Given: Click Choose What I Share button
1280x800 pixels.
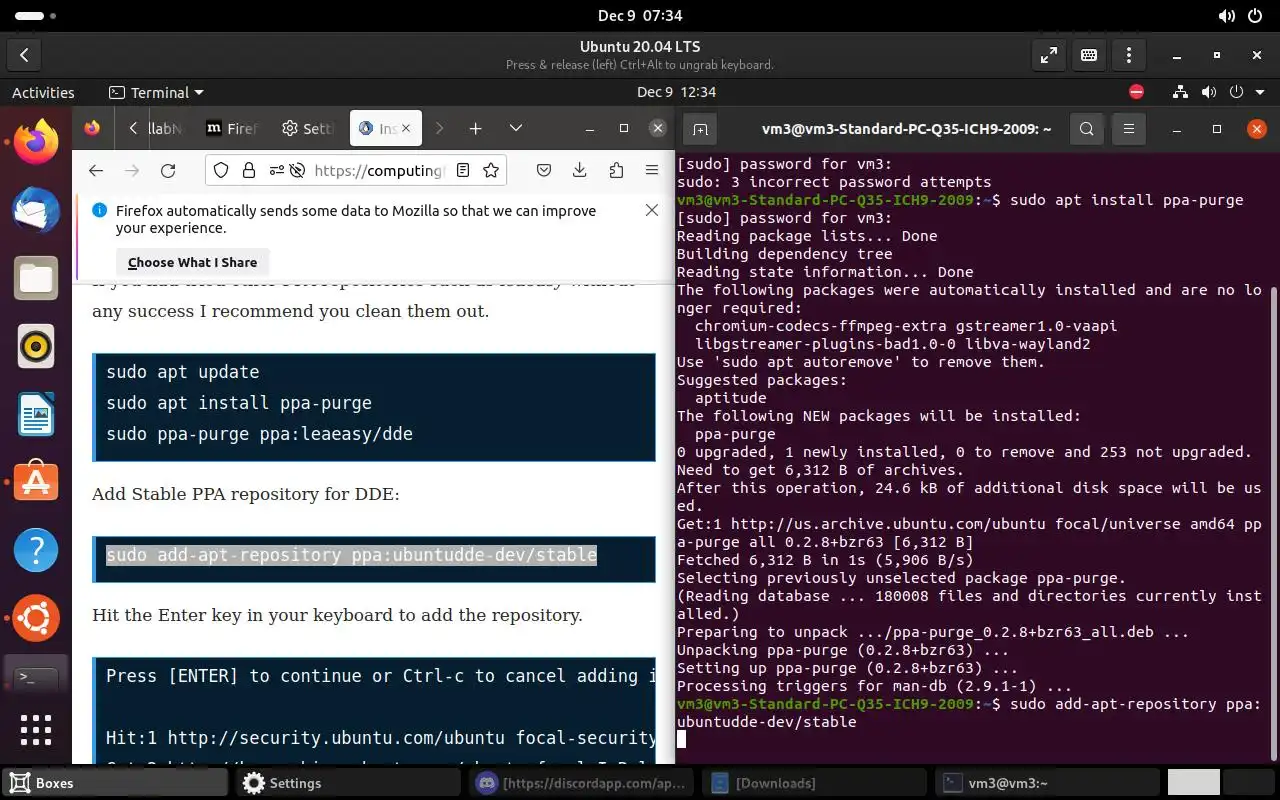Looking at the screenshot, I should 192,262.
